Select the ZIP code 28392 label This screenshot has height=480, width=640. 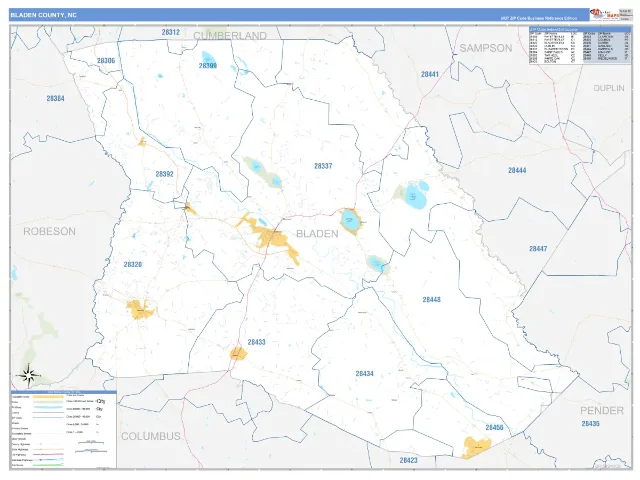(x=164, y=174)
